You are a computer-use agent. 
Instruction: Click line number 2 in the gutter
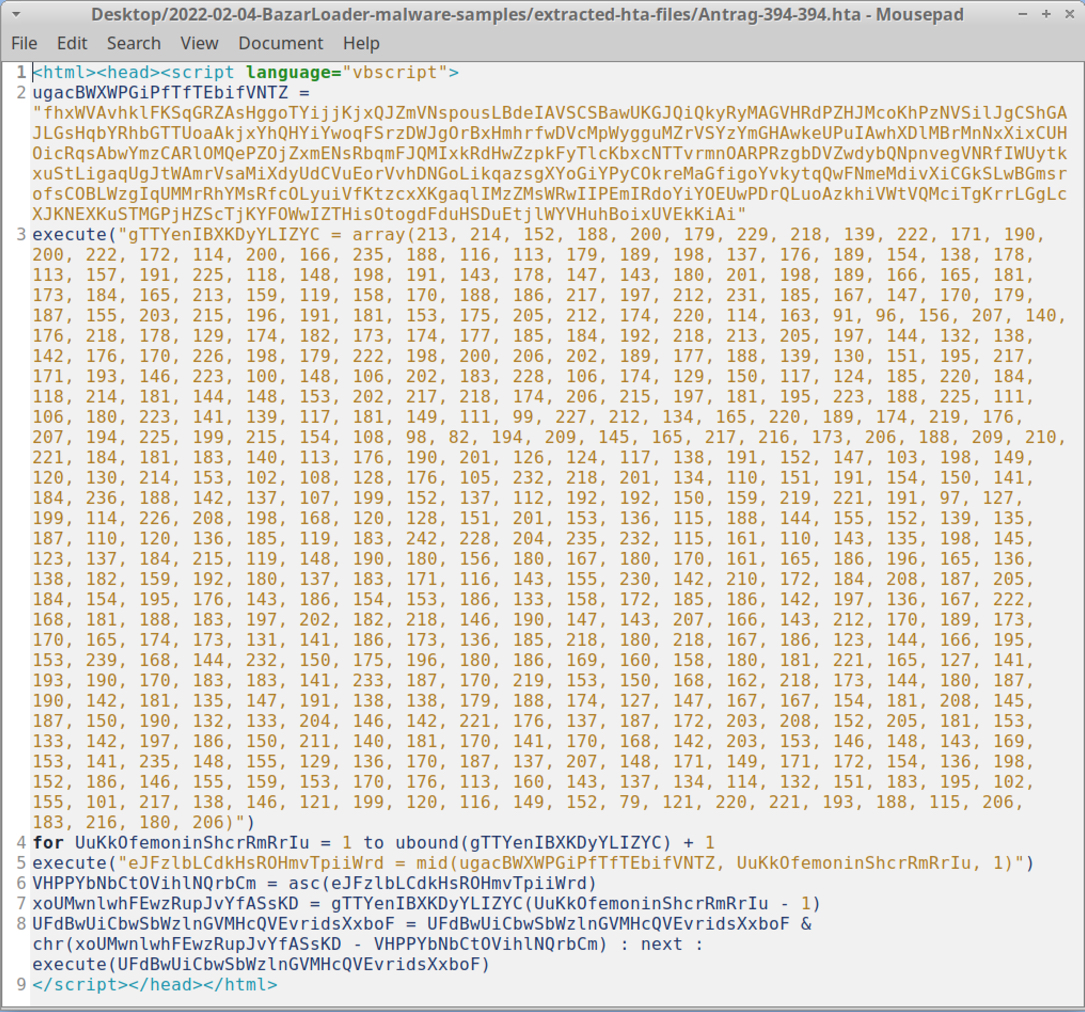21,93
